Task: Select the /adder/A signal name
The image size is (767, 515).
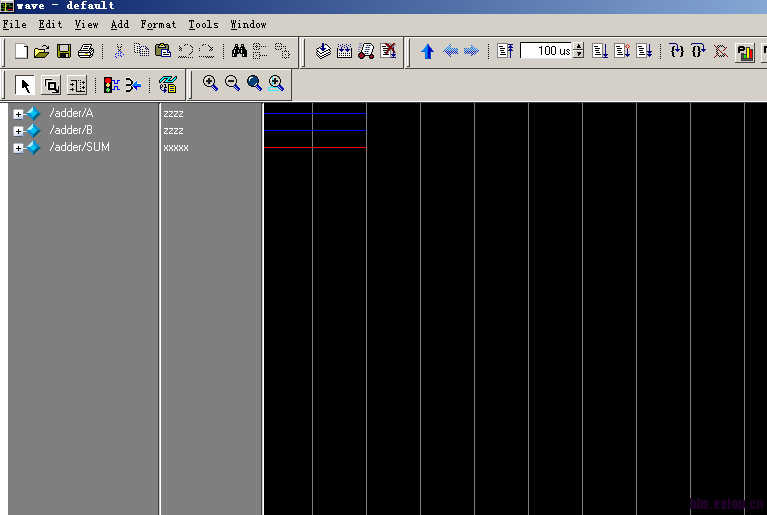Action: 71,113
